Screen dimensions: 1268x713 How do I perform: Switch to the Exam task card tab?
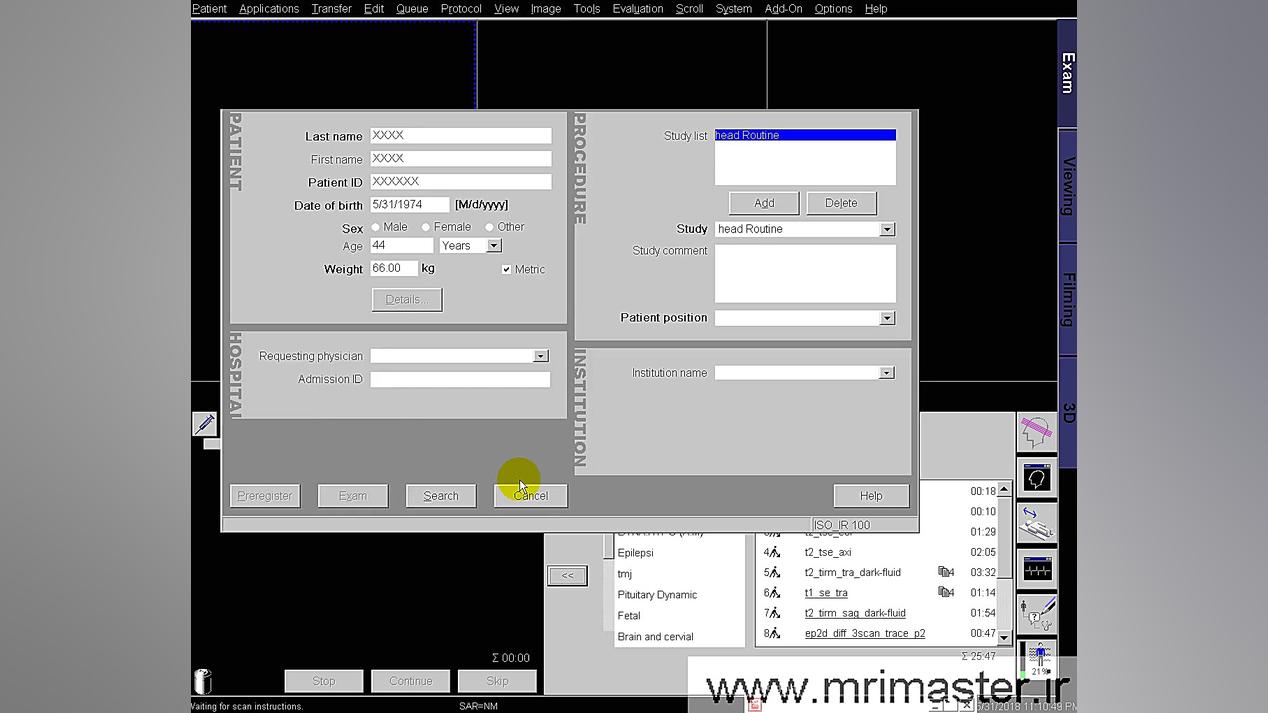[1067, 72]
